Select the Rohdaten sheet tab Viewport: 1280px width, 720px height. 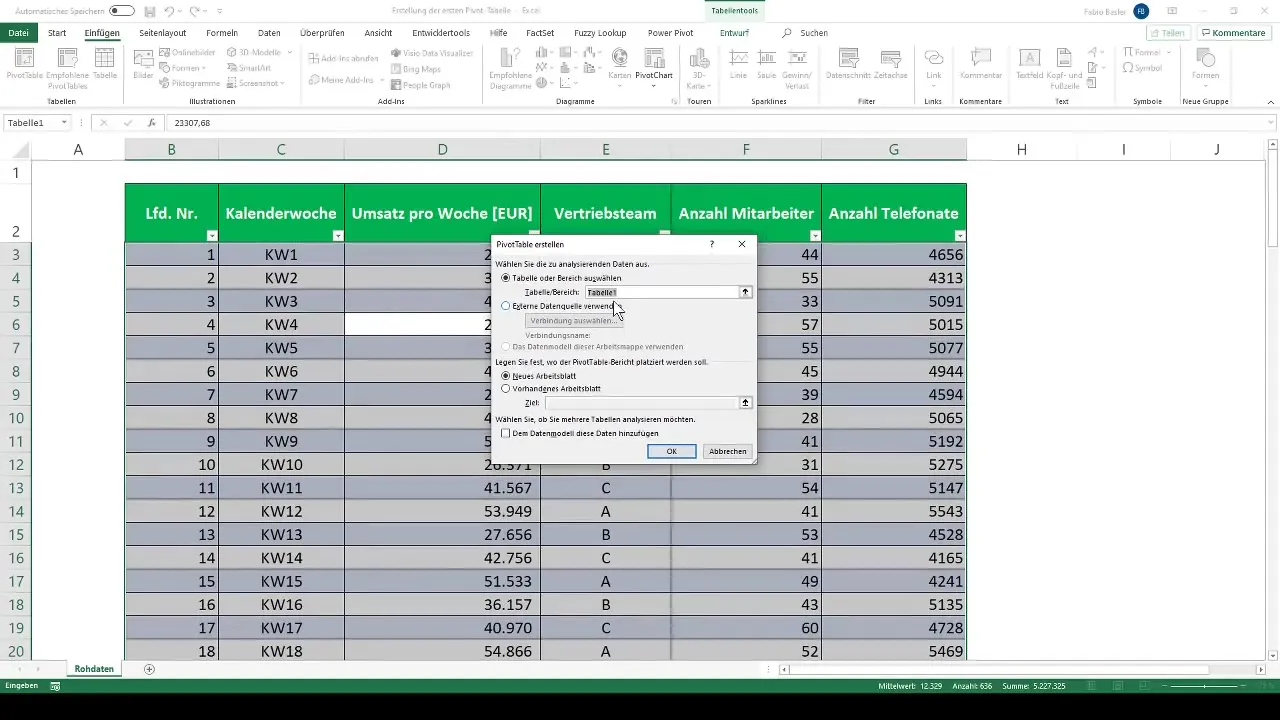click(x=94, y=669)
